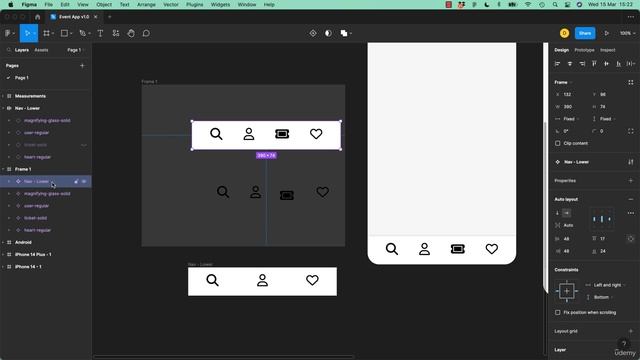This screenshot has width=640, height=360.
Task: Click the Align top icon
Action: tap(594, 64)
